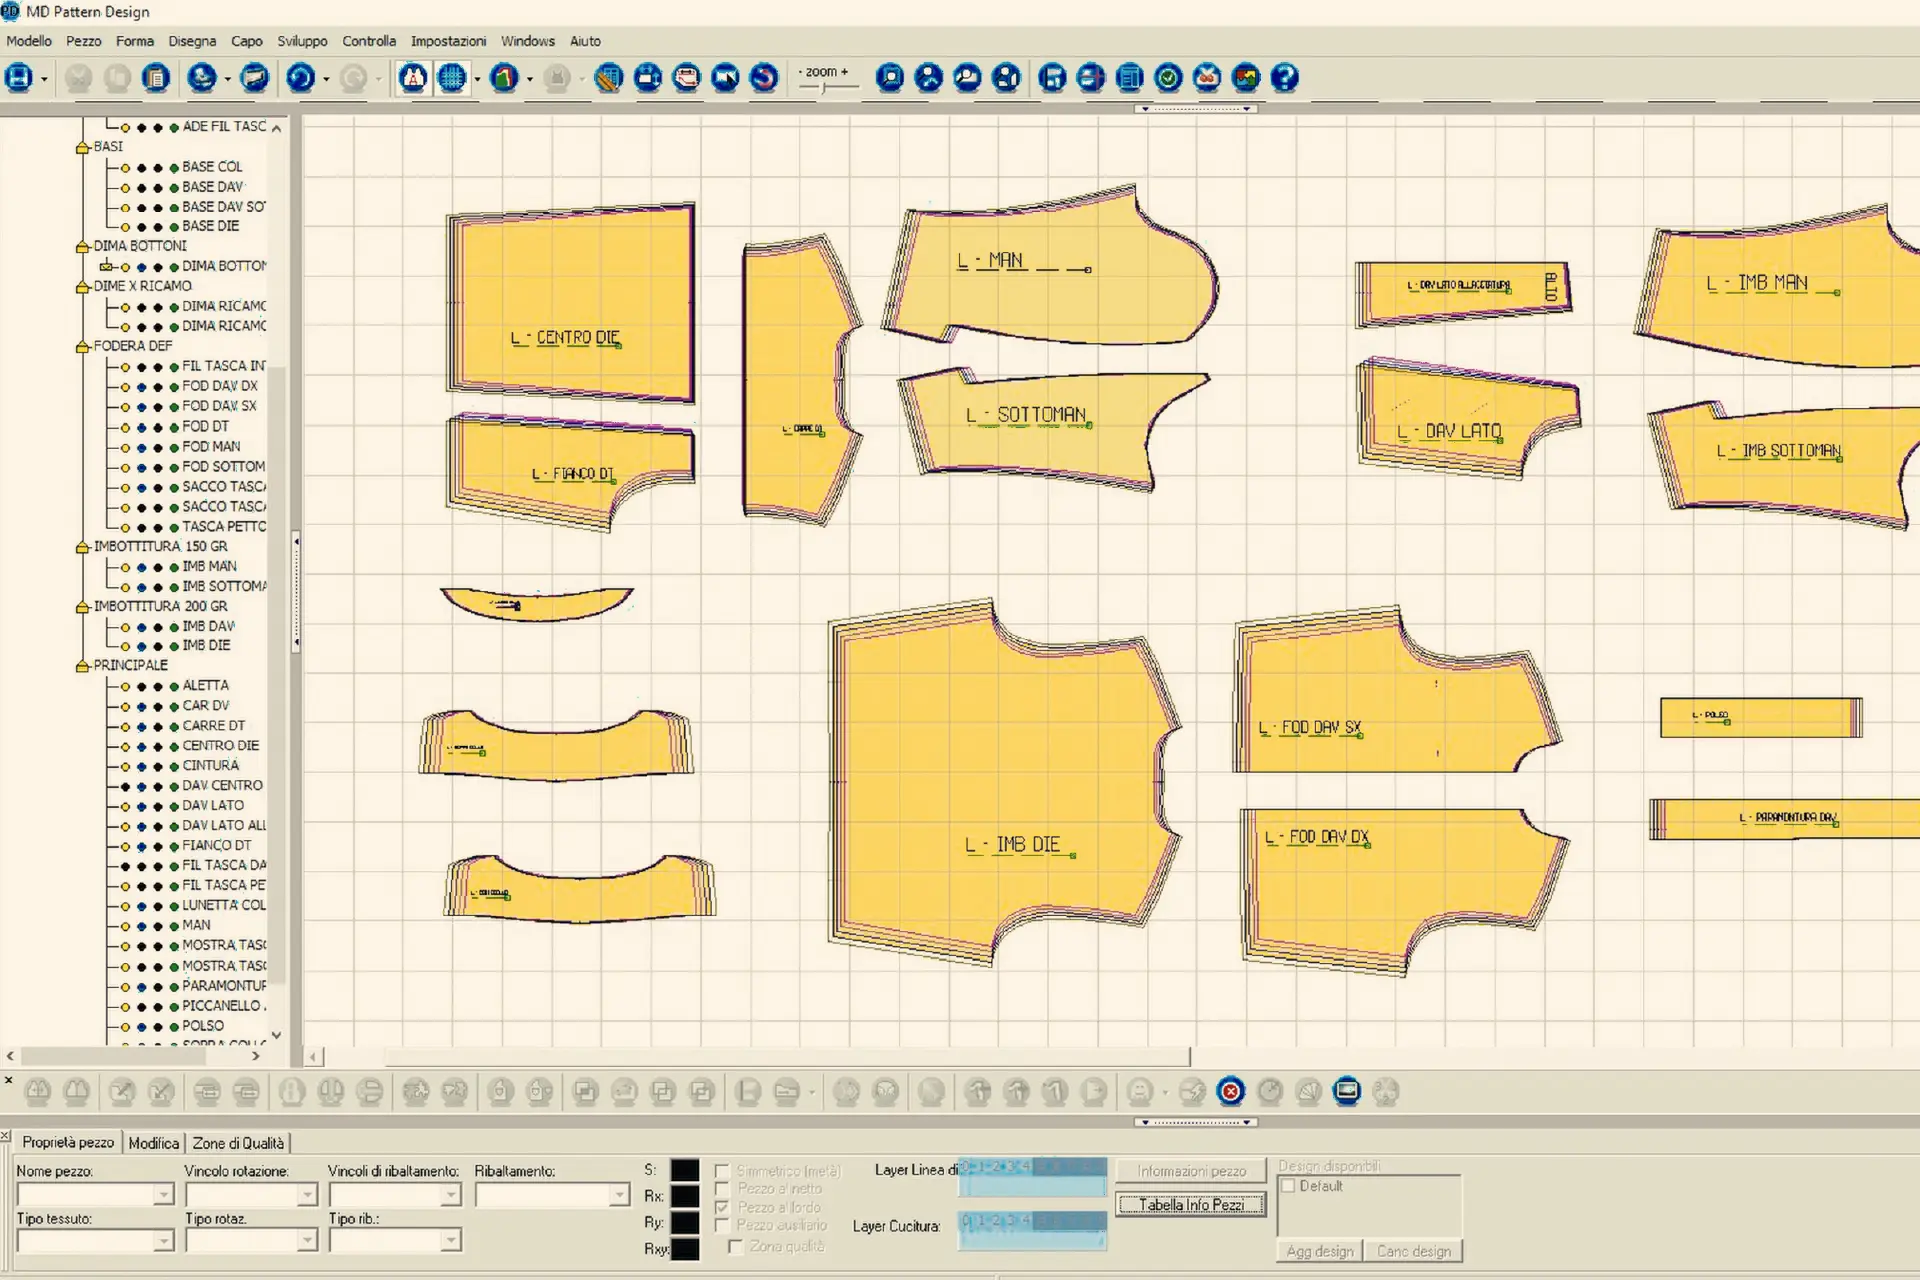Toggle the Pezzo al lordo checkbox
The image size is (1920, 1280).
pyautogui.click(x=722, y=1207)
